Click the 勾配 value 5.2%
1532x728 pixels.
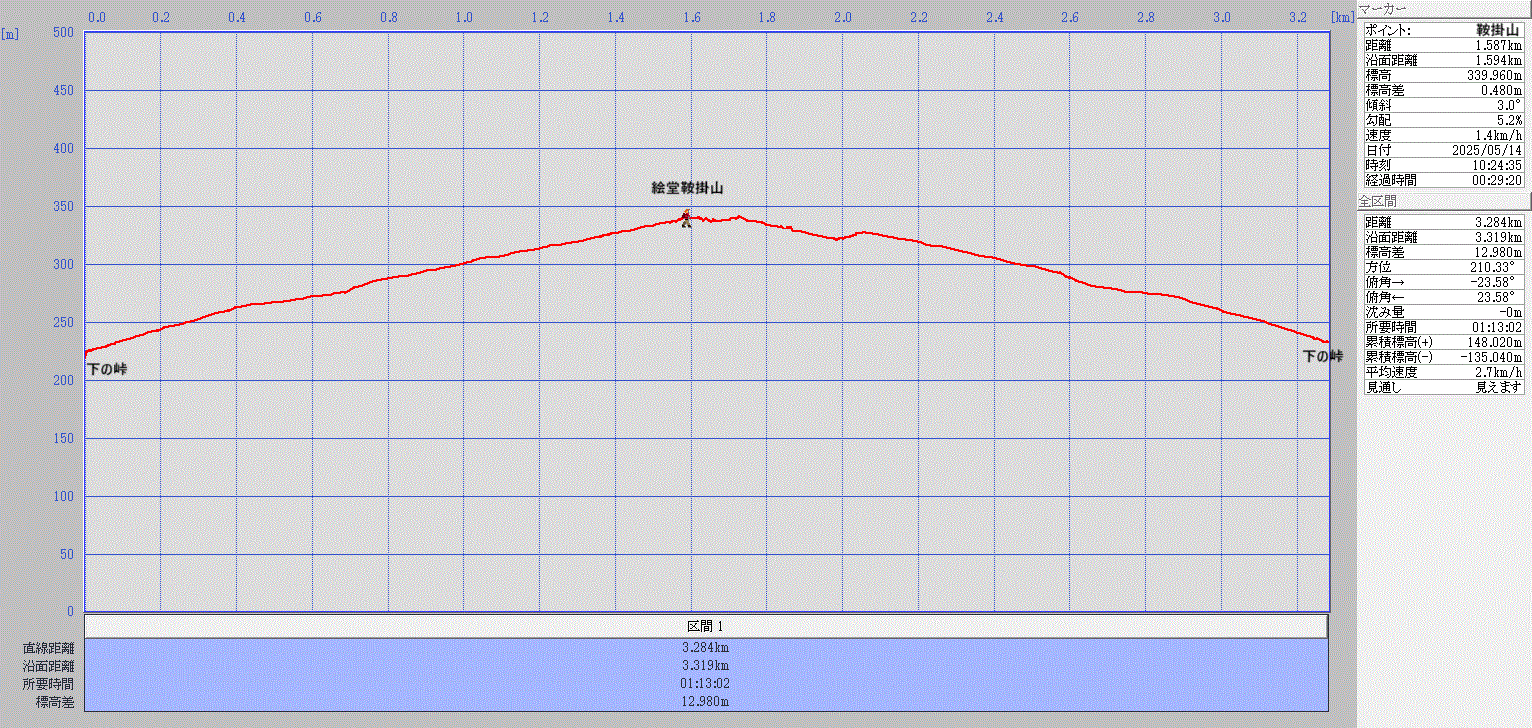[1509, 120]
